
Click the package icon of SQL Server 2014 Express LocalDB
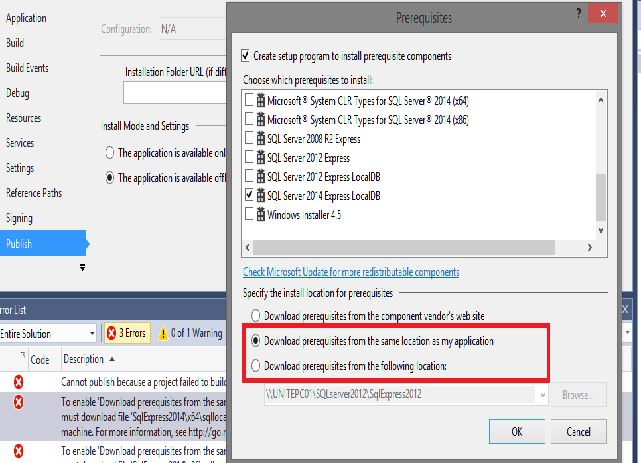[x=261, y=195]
